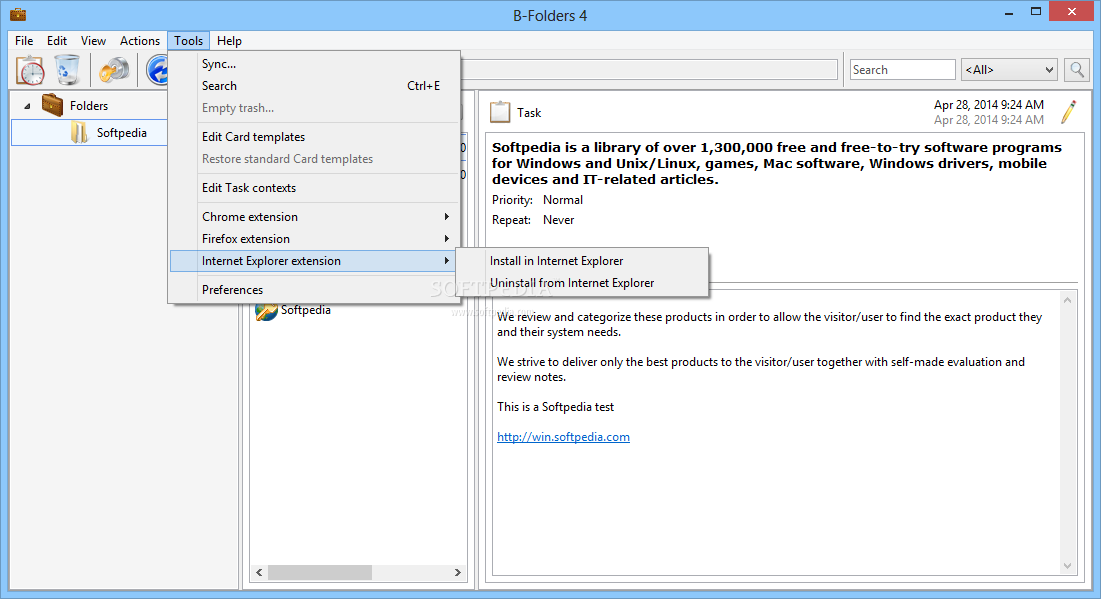This screenshot has width=1101, height=599.
Task: Click the list horizontal scrollbar thumb
Action: coord(319,572)
